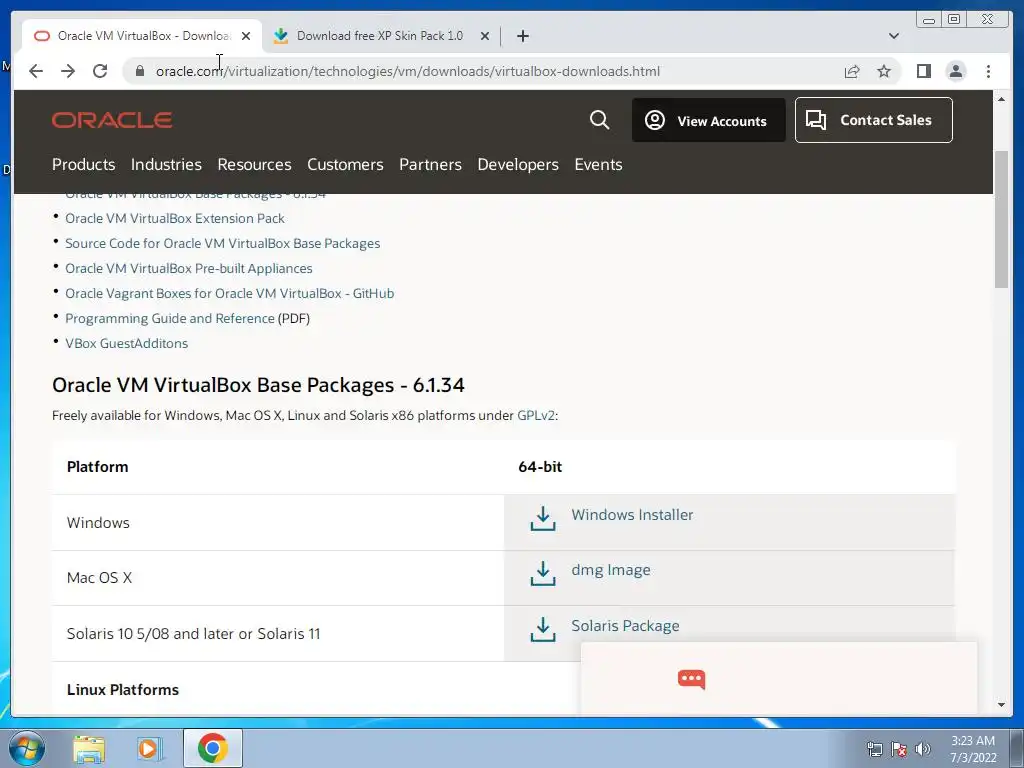Open VBox GuestAdditons link
Screen dimensions: 1024x768
pyautogui.click(x=127, y=344)
